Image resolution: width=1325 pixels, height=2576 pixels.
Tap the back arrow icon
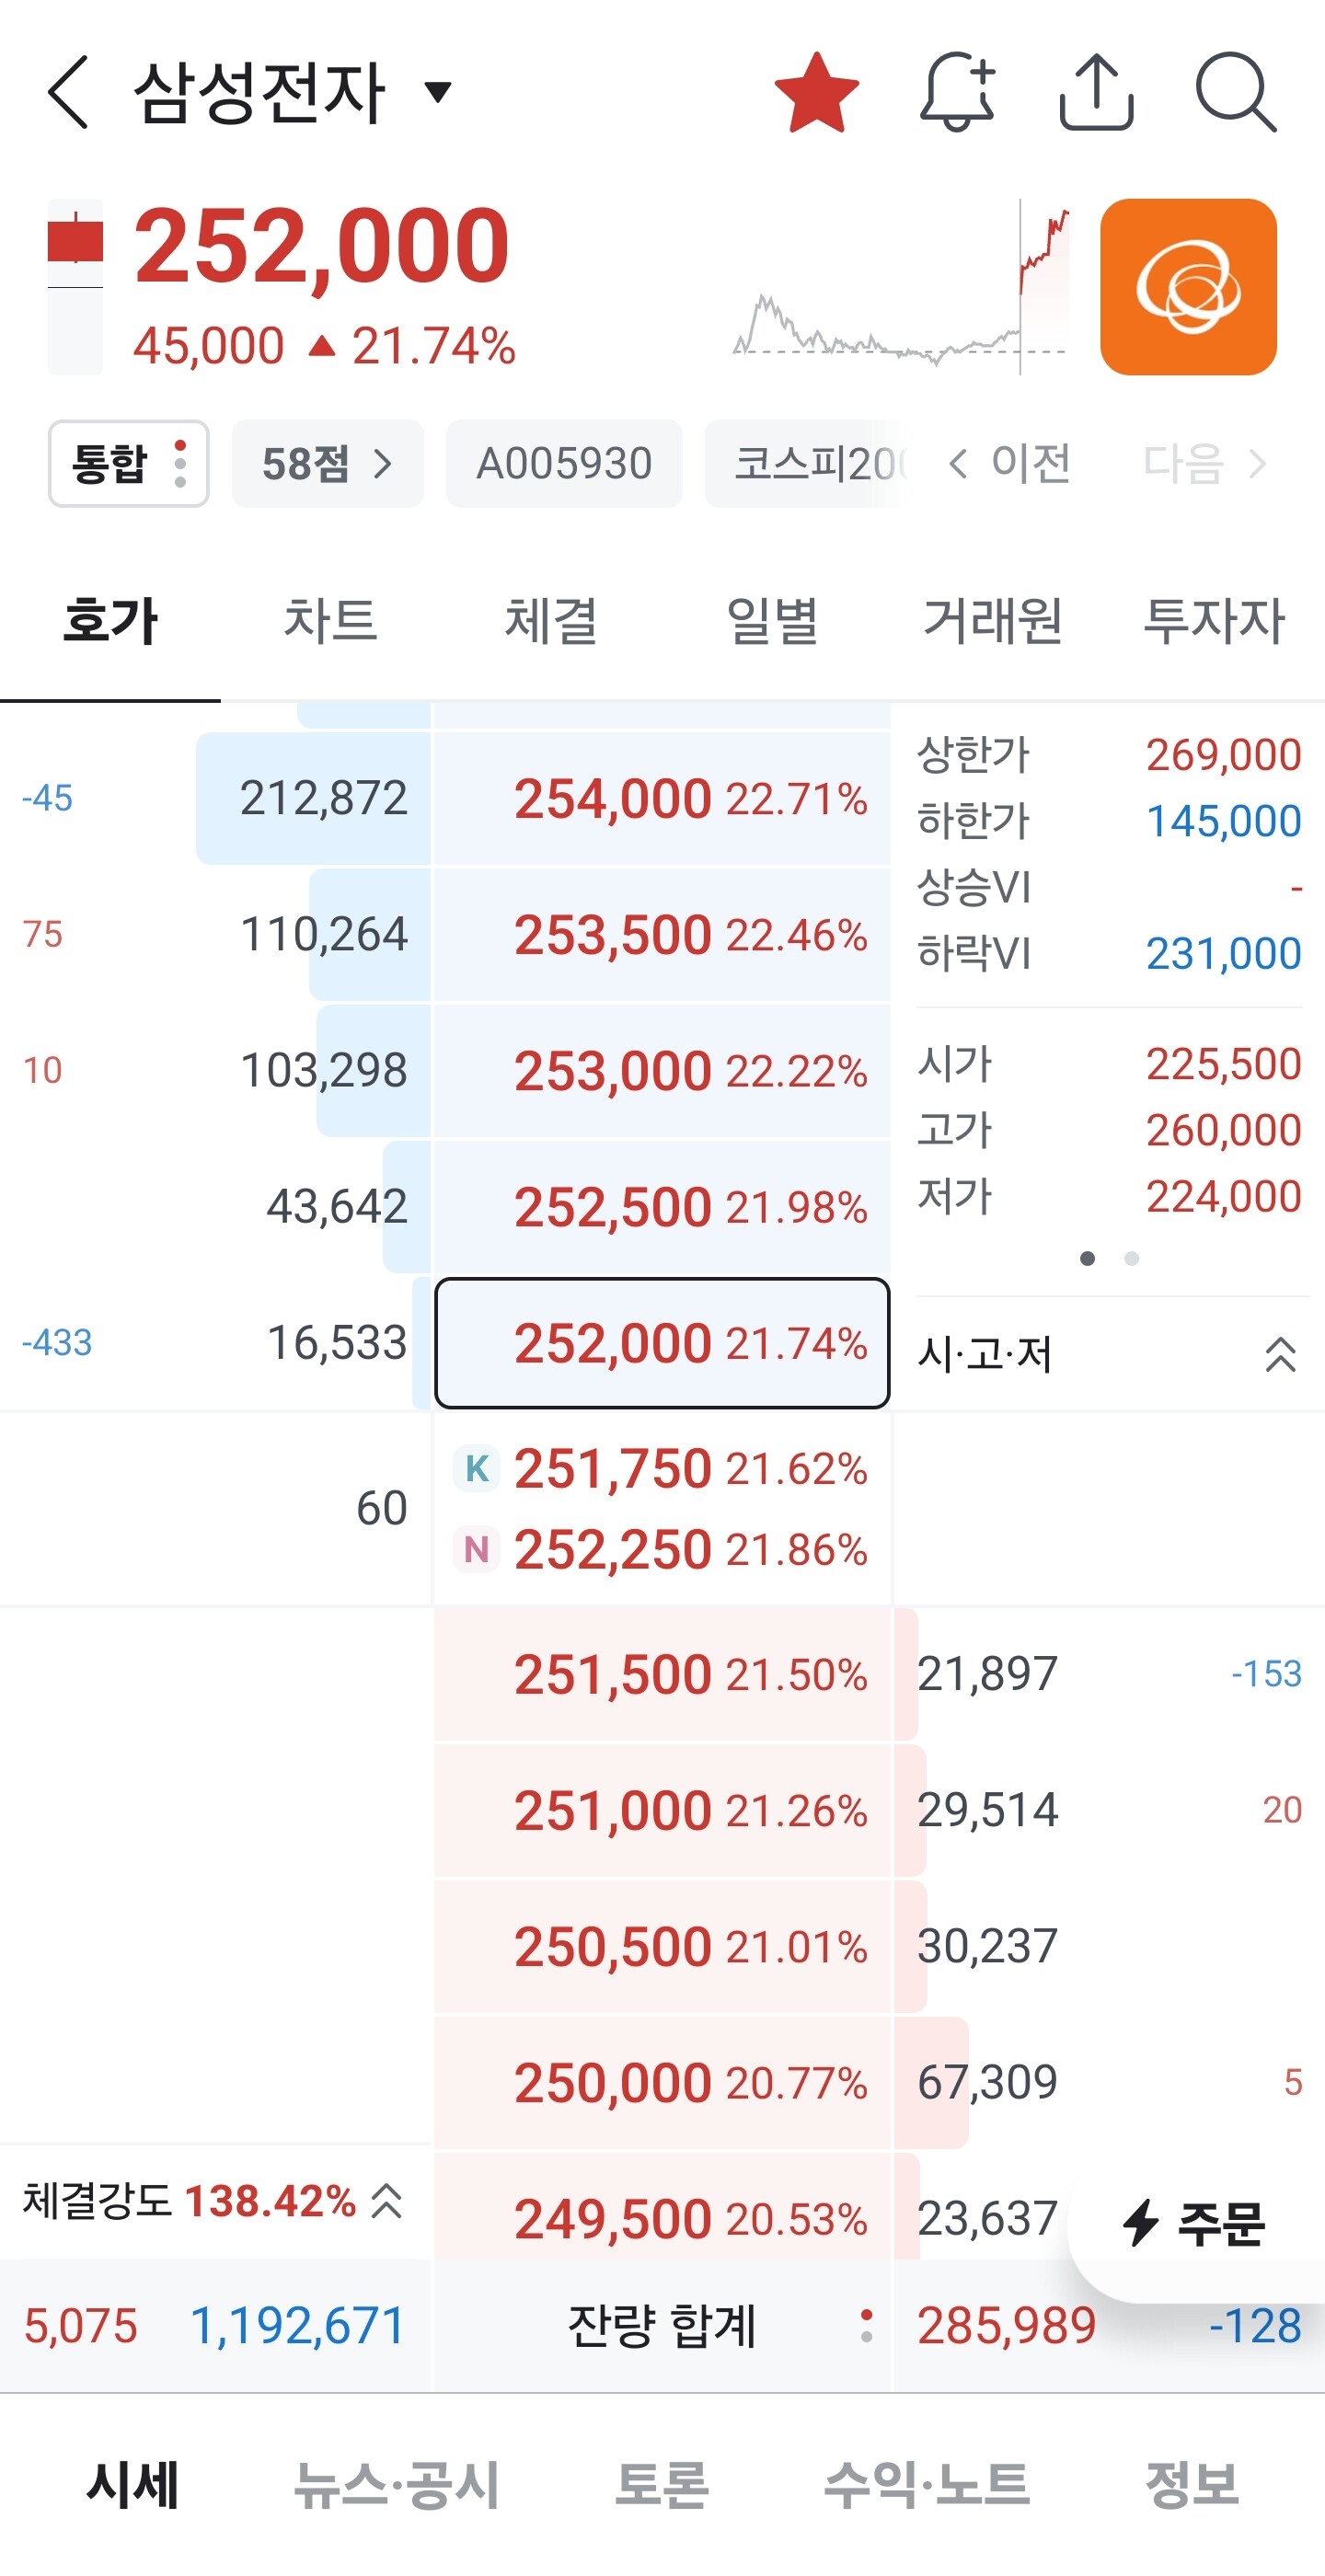click(x=70, y=92)
